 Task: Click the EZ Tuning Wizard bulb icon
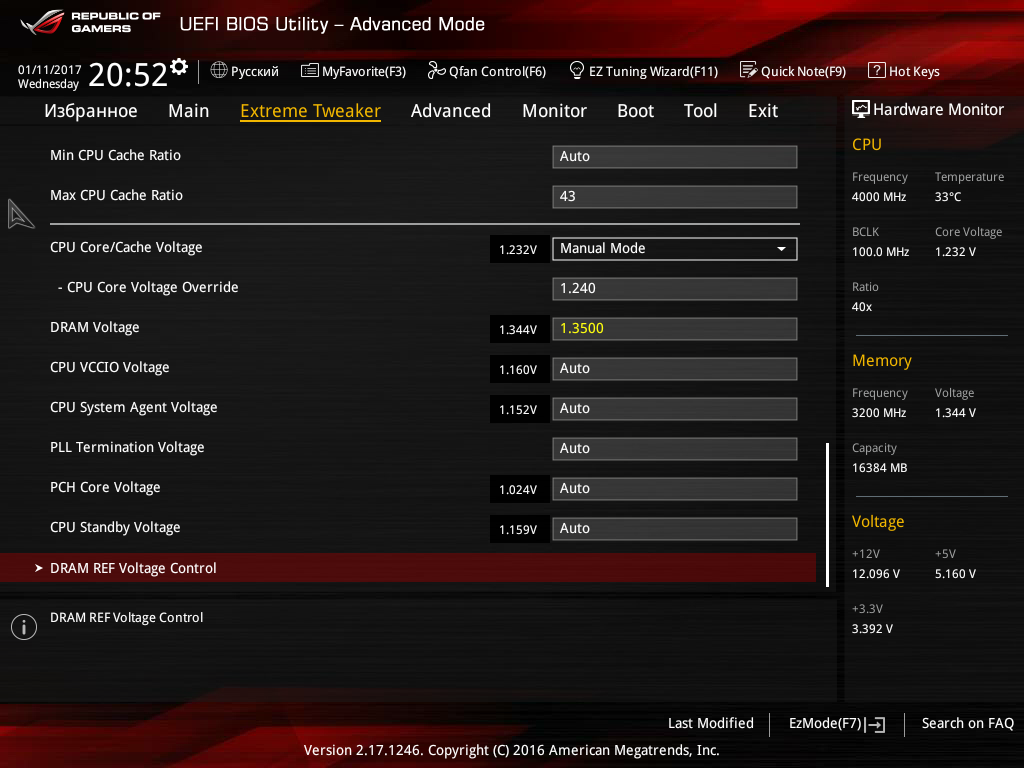coord(577,70)
